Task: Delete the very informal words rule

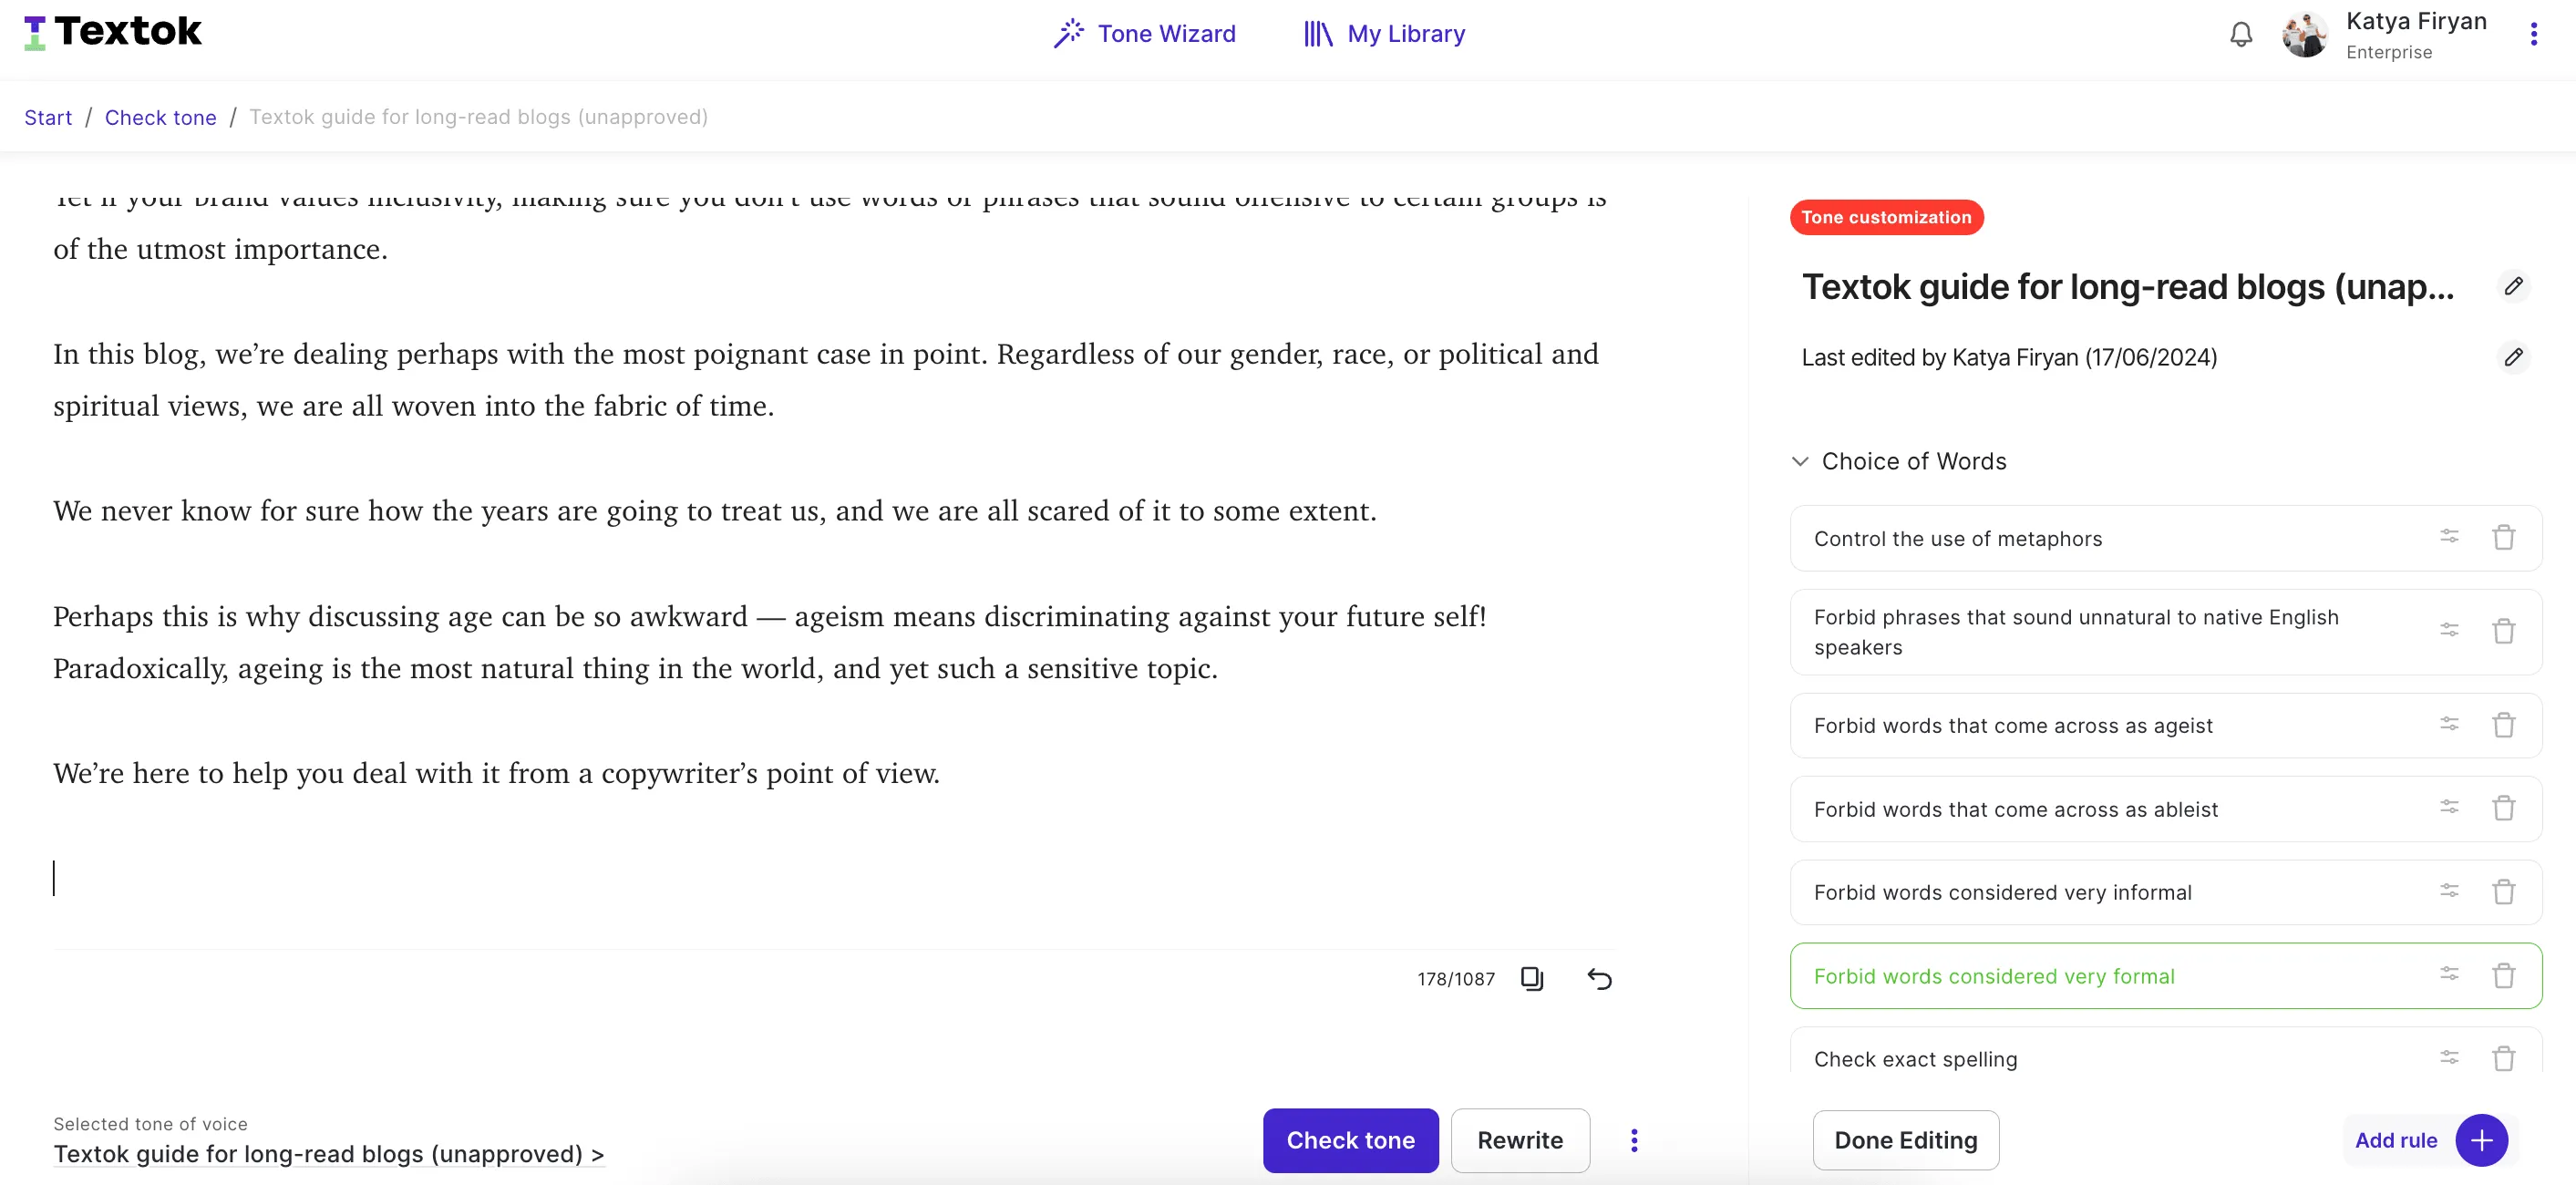Action: (x=2503, y=891)
